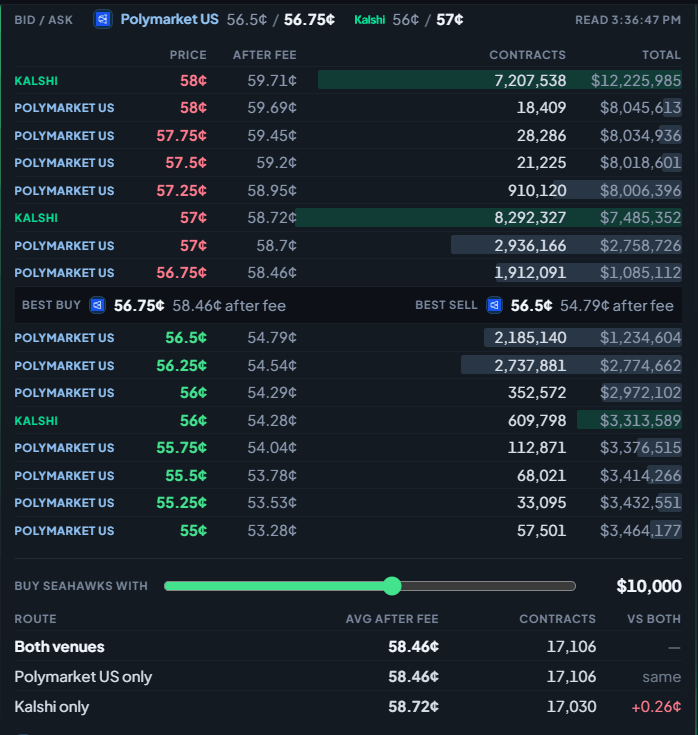Click the +0.26¢ difference value
The height and width of the screenshot is (735, 698).
[656, 707]
